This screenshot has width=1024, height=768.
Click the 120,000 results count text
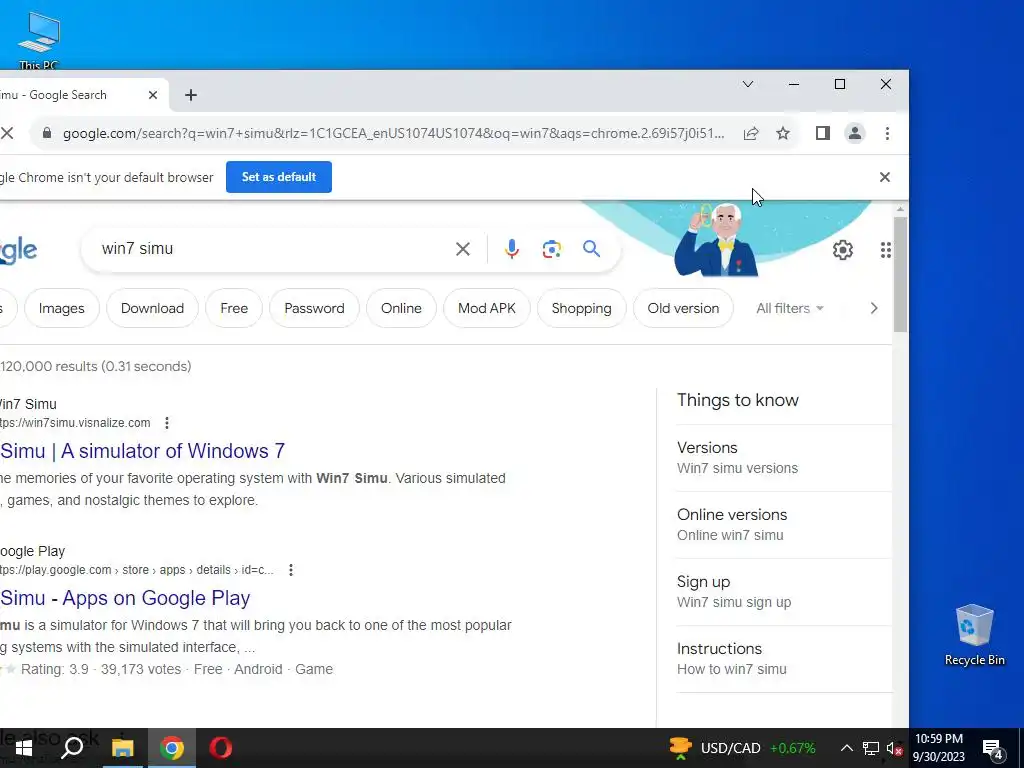pos(95,366)
